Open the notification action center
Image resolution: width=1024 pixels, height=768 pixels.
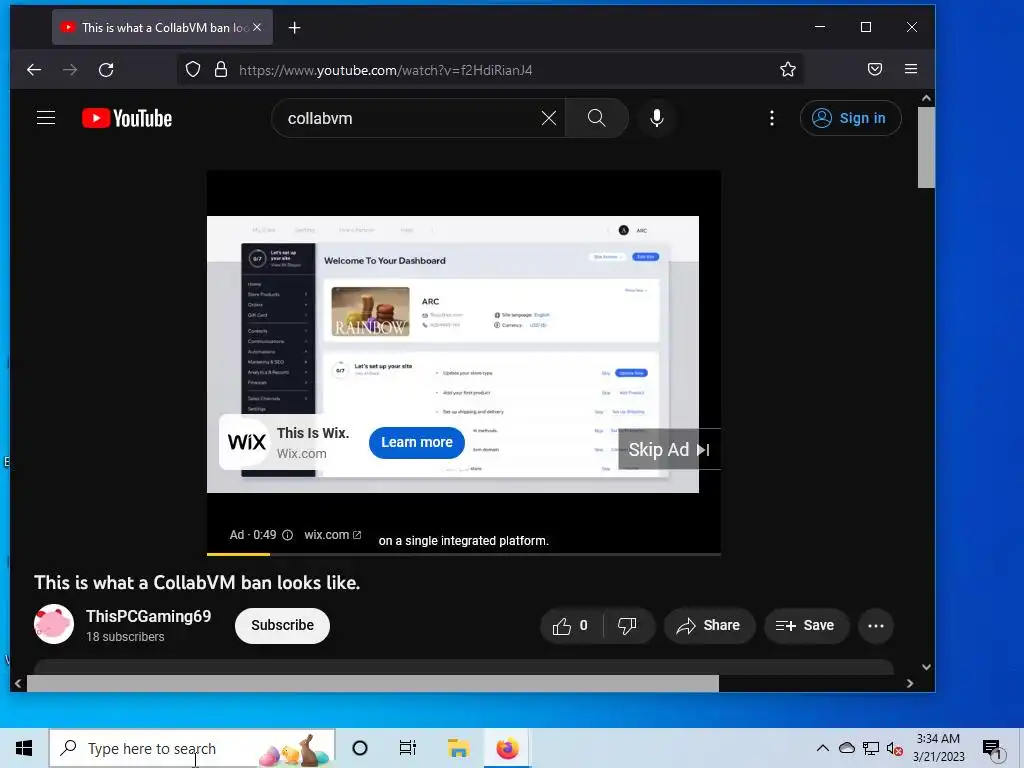coord(993,750)
